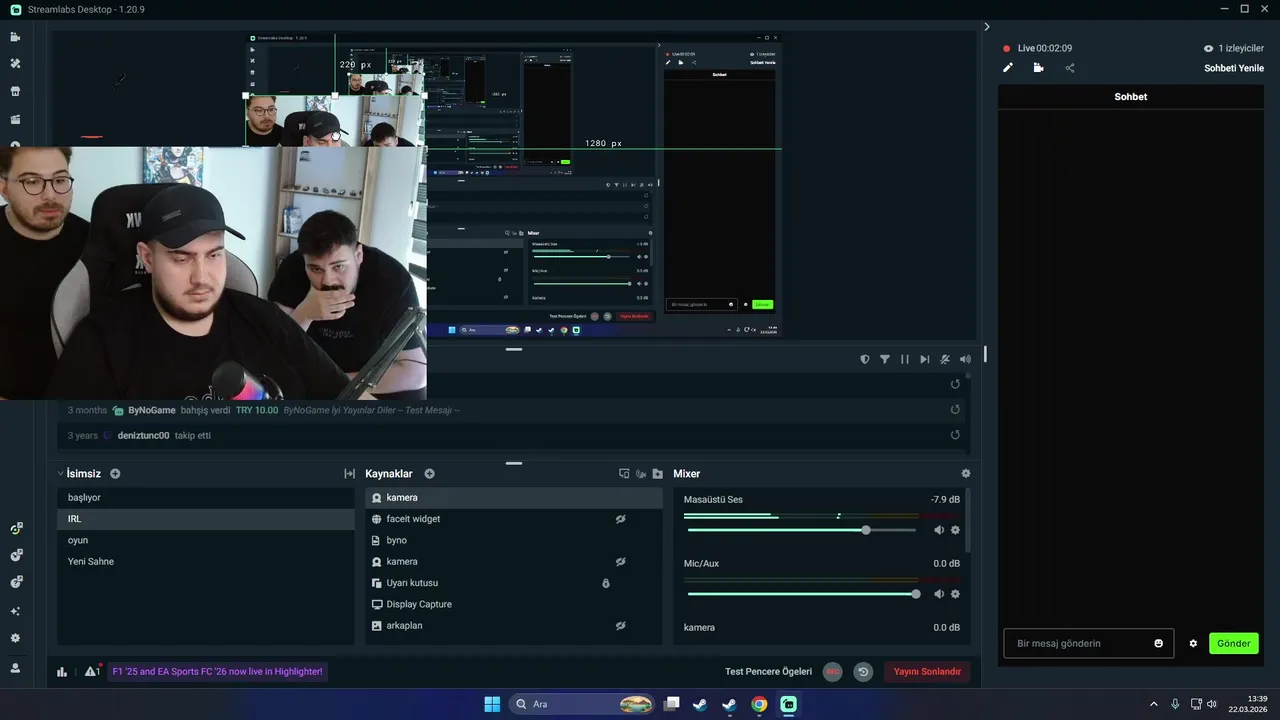The image size is (1280, 720).
Task: Click the share icon in the chat panel
Action: pyautogui.click(x=1070, y=68)
